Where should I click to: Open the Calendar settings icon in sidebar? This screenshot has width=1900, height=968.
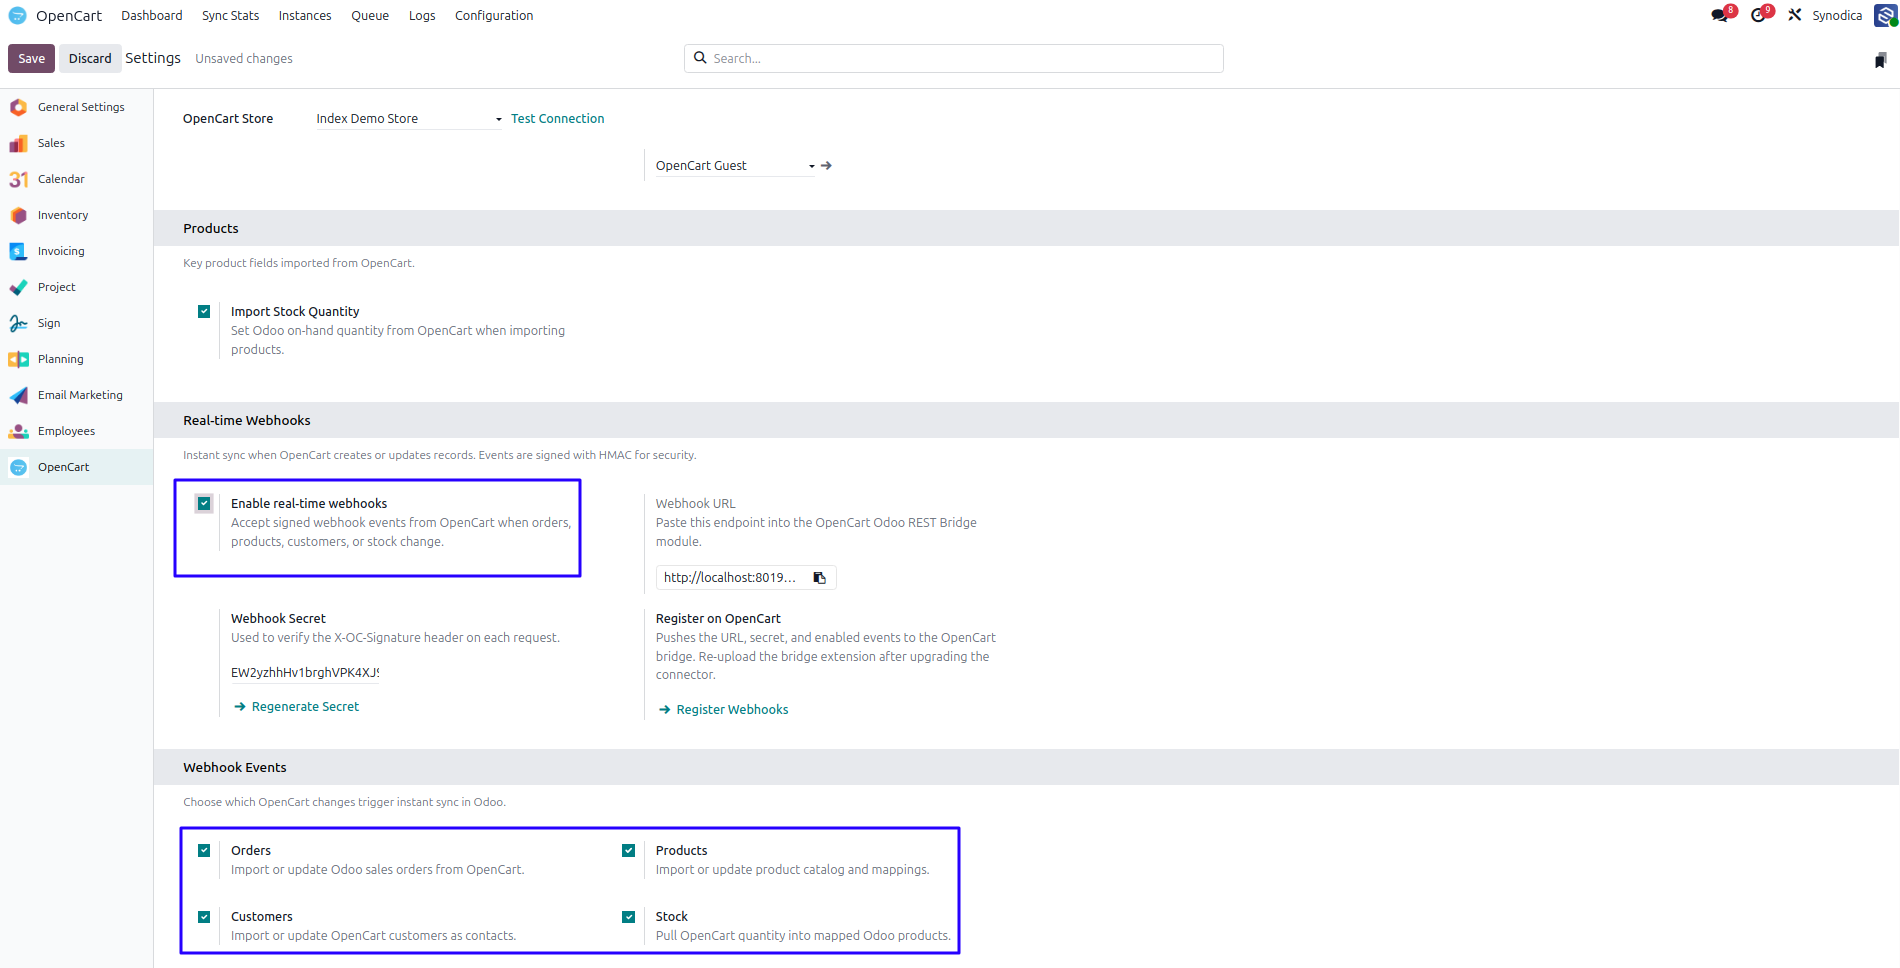[18, 179]
